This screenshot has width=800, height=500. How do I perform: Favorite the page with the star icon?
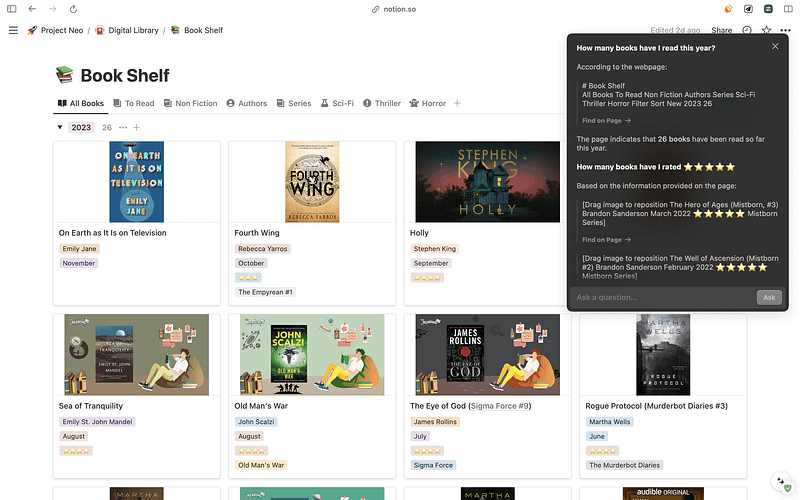(766, 30)
